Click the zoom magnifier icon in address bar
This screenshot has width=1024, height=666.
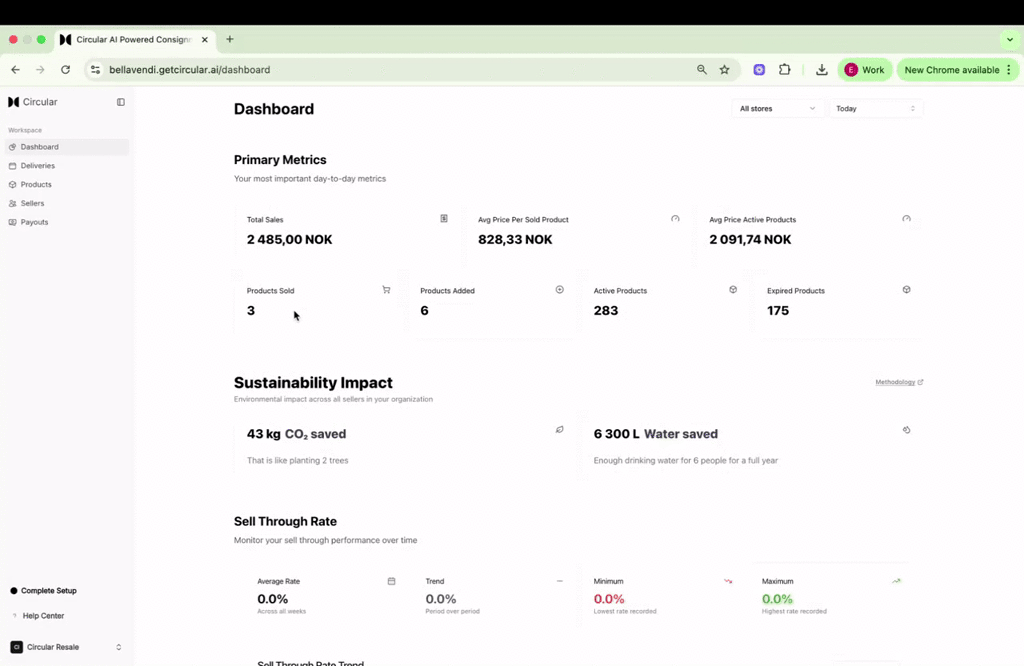tap(701, 70)
